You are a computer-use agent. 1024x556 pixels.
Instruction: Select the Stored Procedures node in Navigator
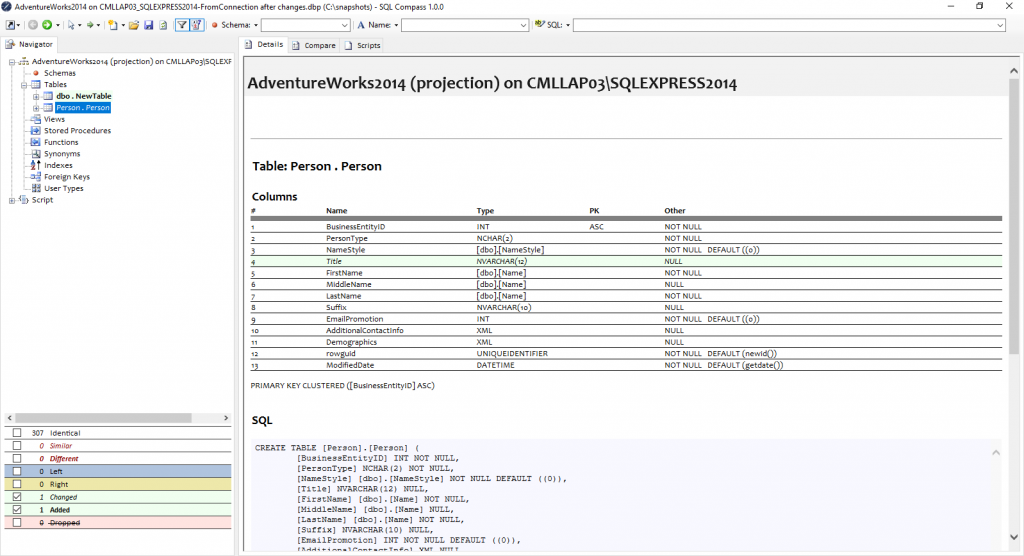click(x=77, y=131)
